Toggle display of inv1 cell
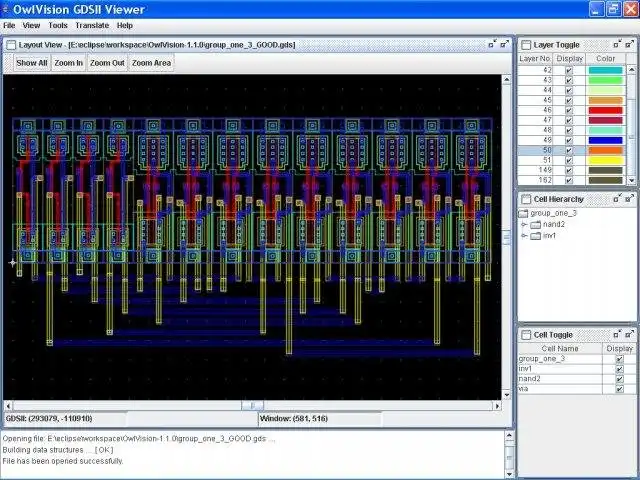This screenshot has width=640, height=480. [619, 369]
